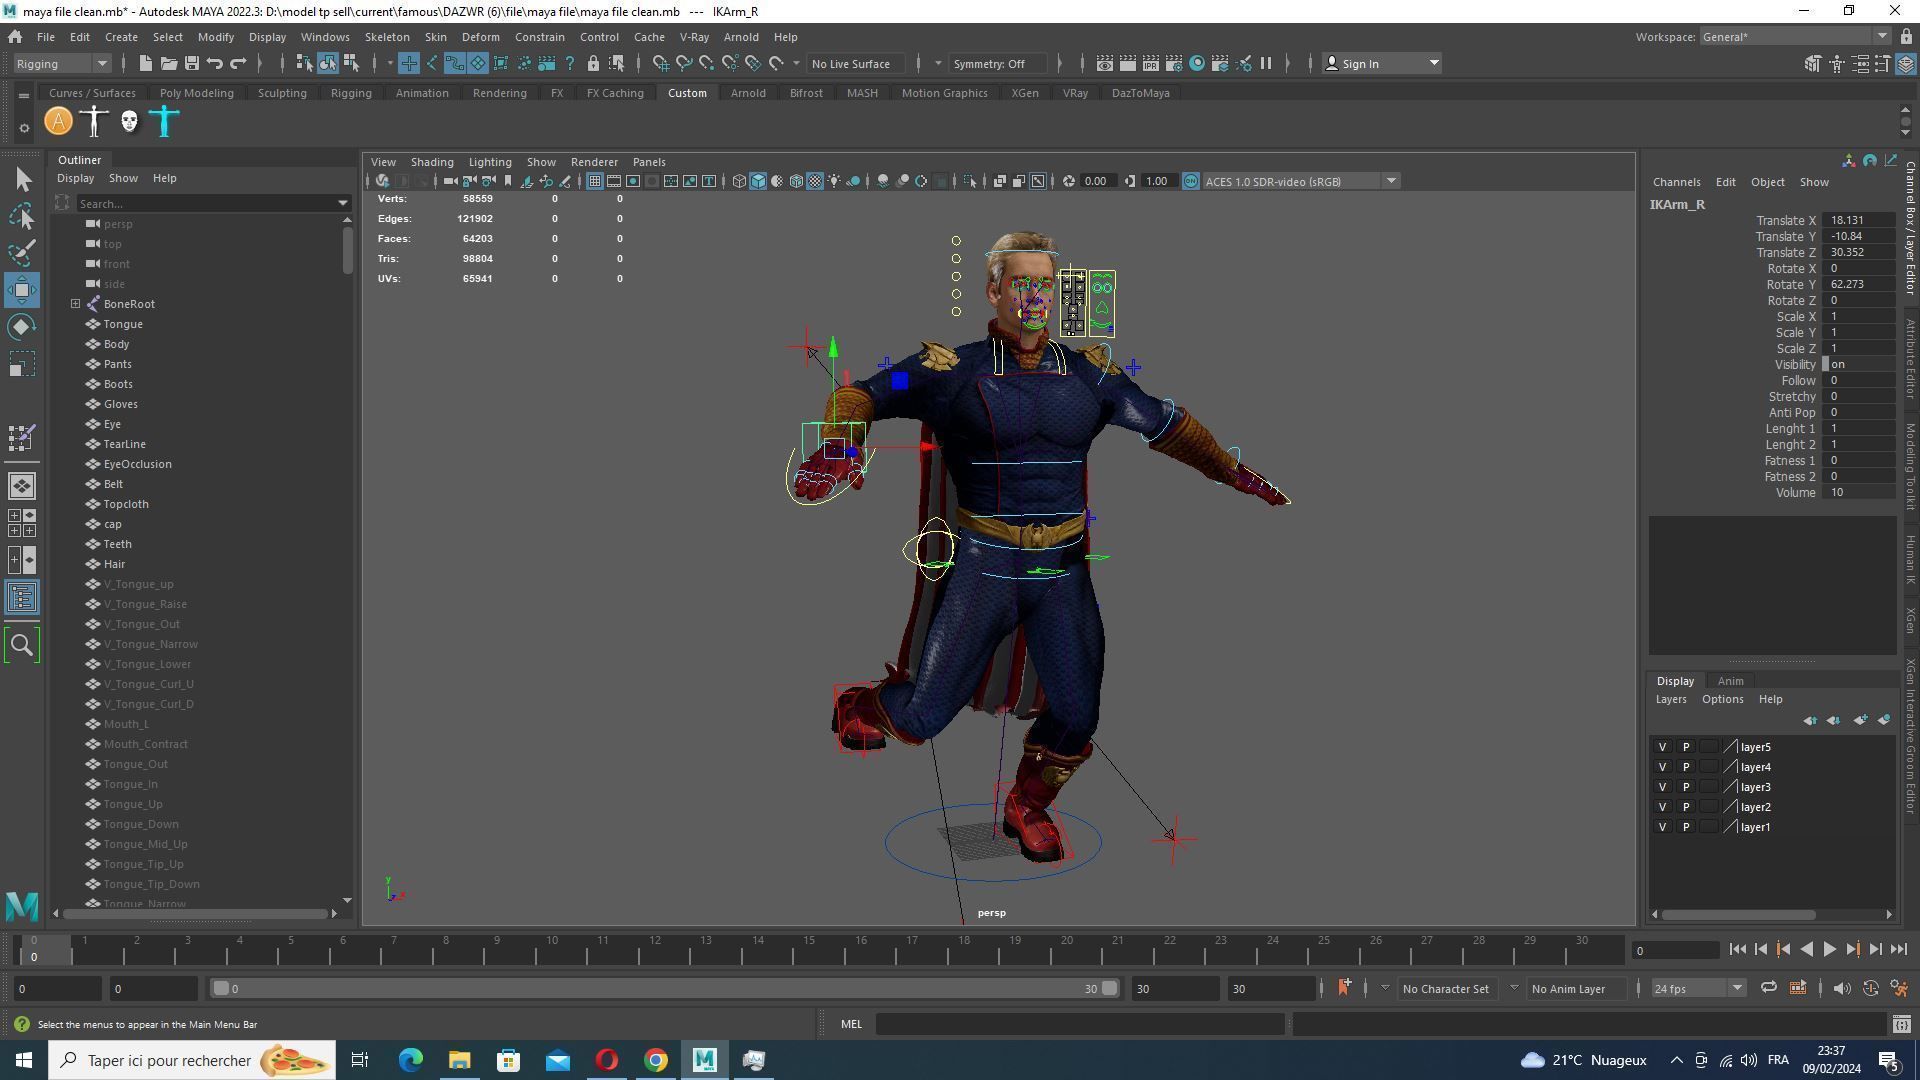Viewport: 1920px width, 1080px height.
Task: Click the skull shelf icon
Action: [129, 122]
